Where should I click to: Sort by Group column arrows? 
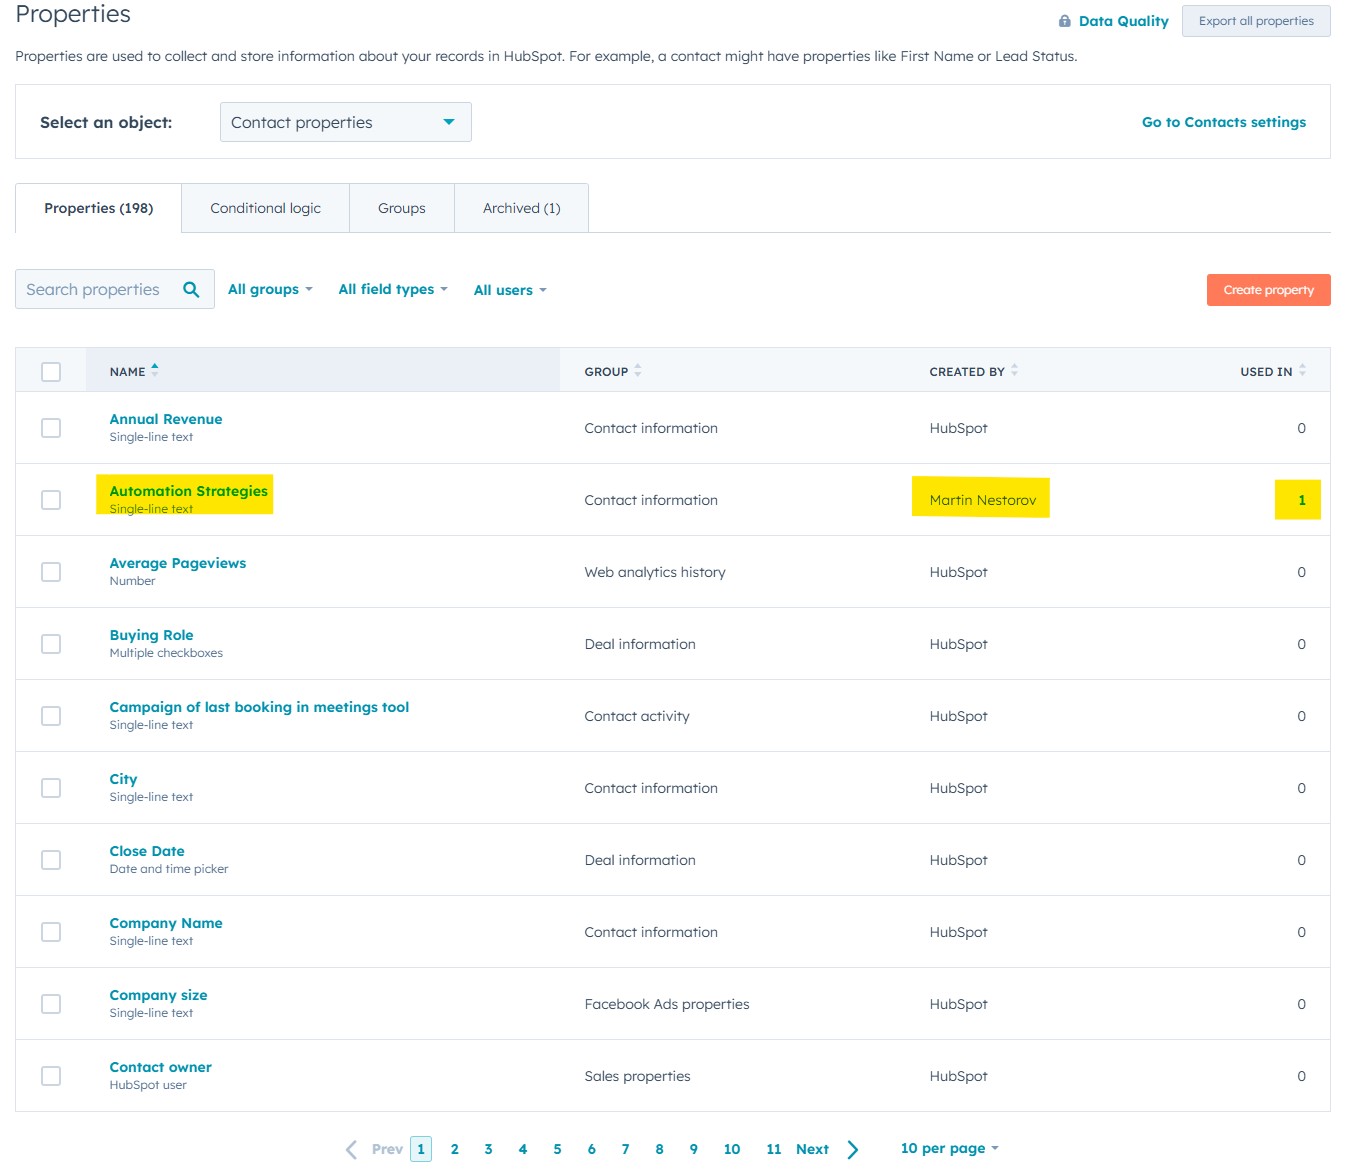[x=638, y=371]
